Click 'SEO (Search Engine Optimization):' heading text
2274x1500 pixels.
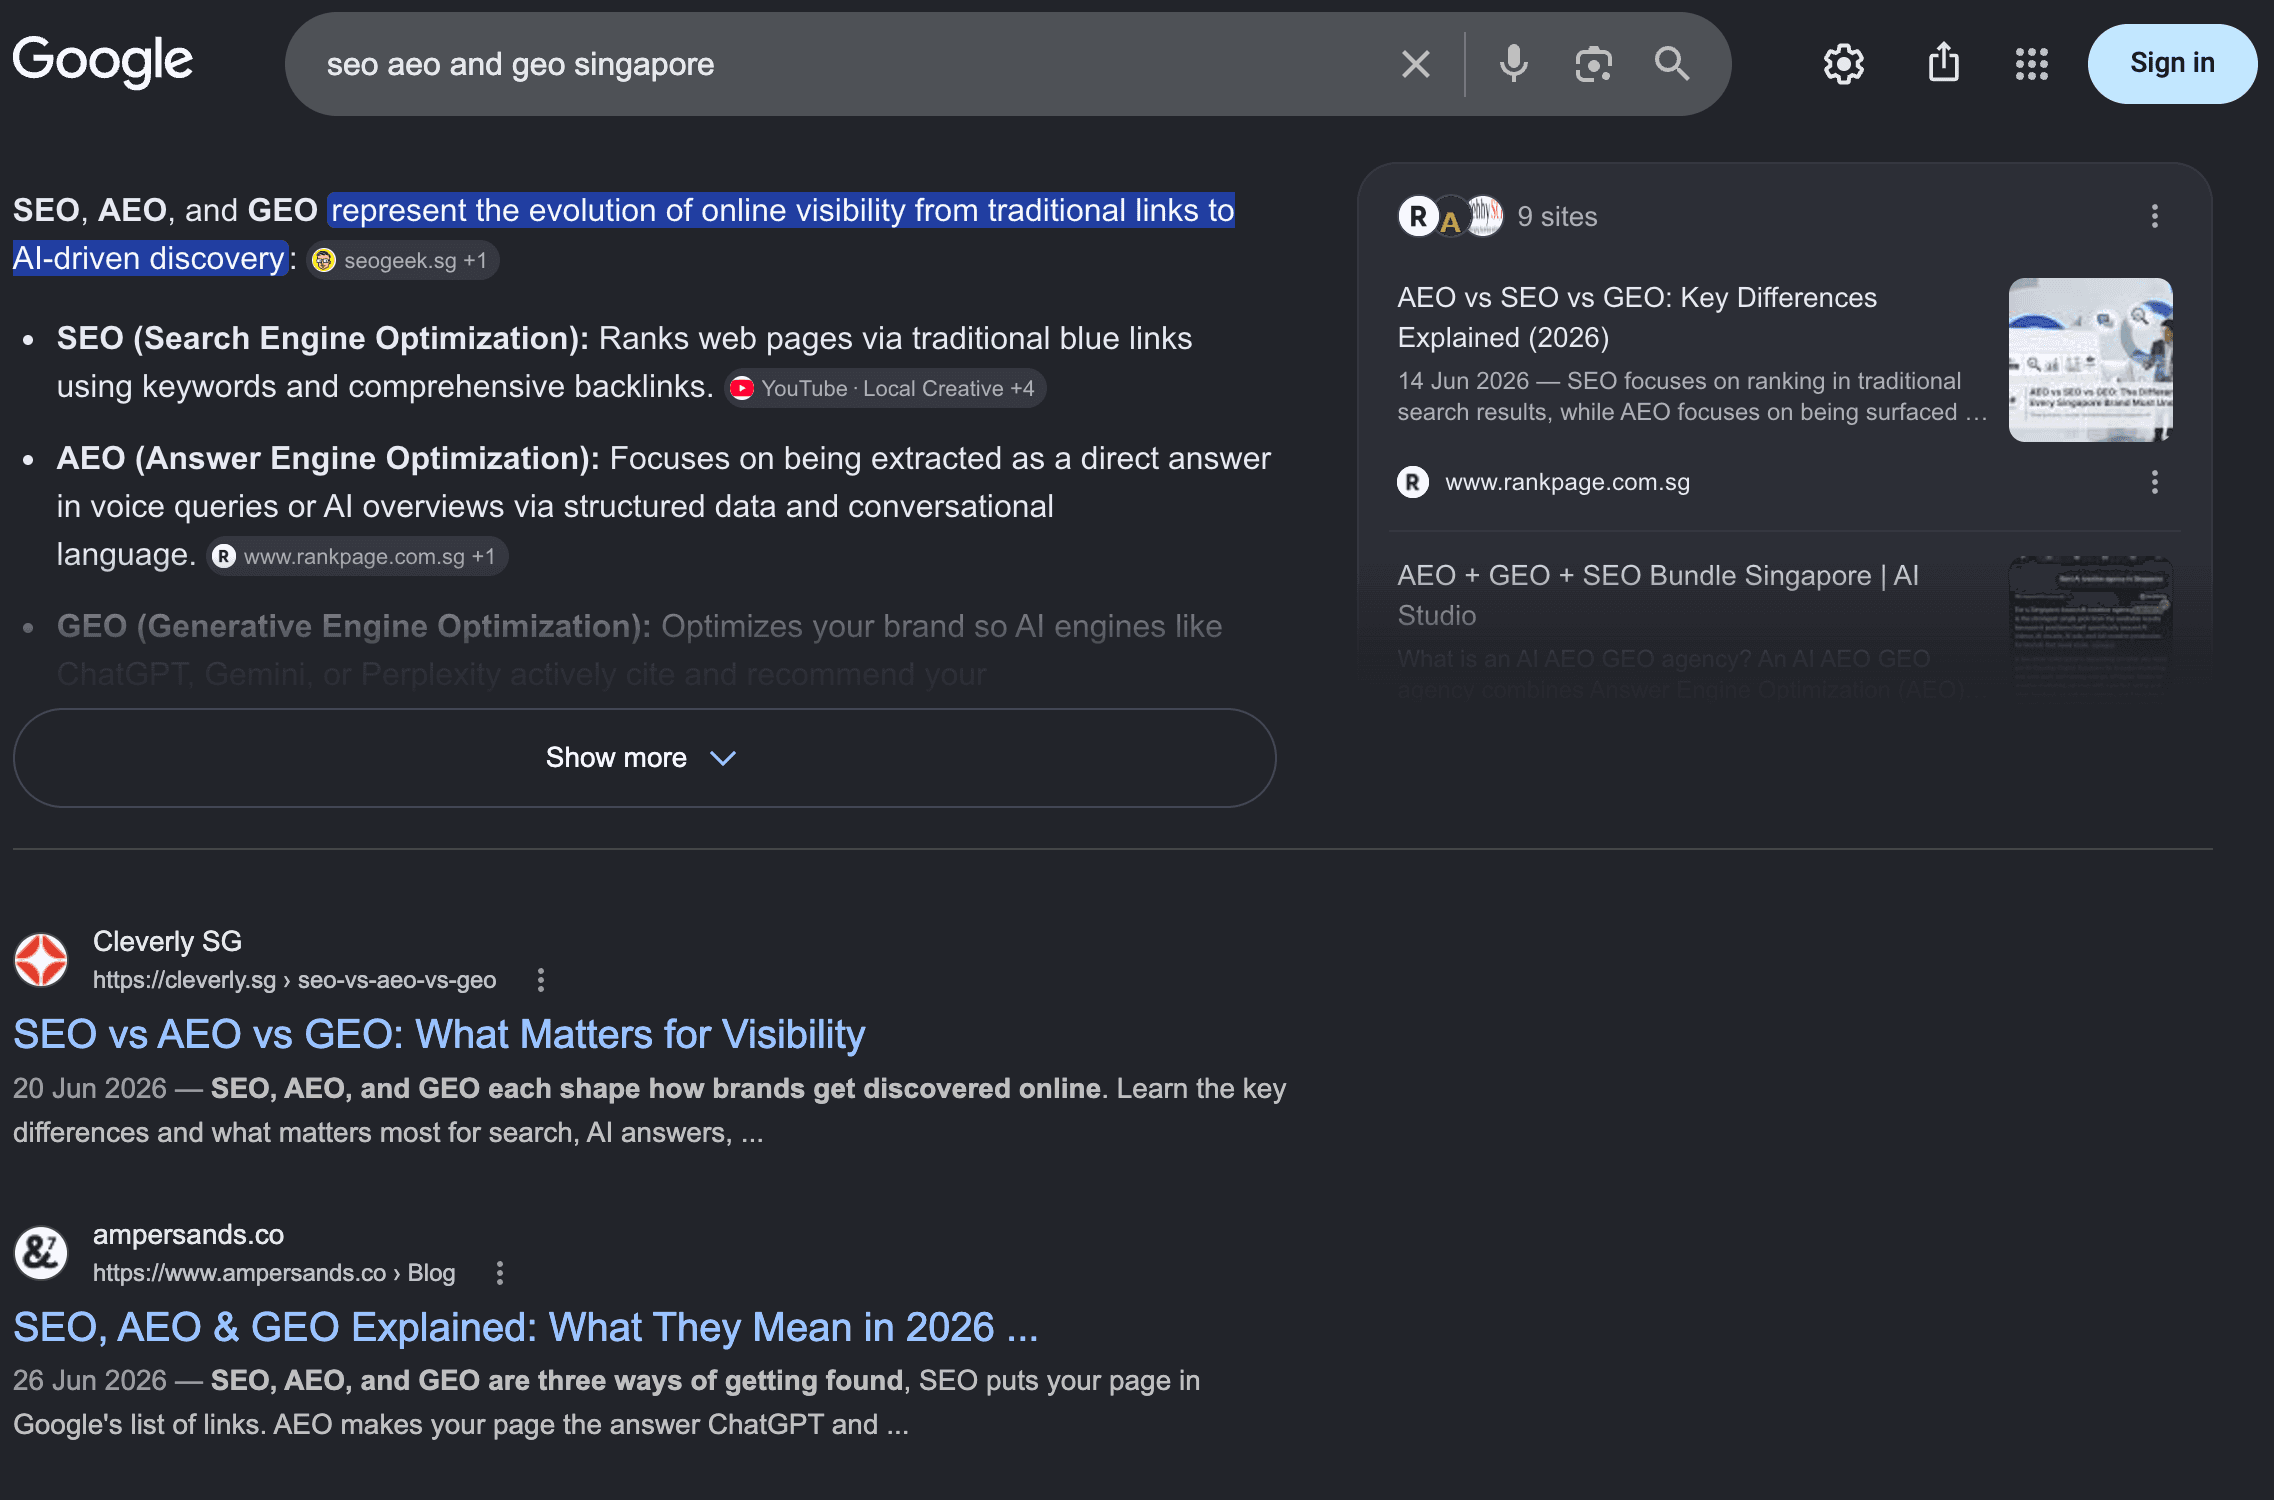[322, 338]
